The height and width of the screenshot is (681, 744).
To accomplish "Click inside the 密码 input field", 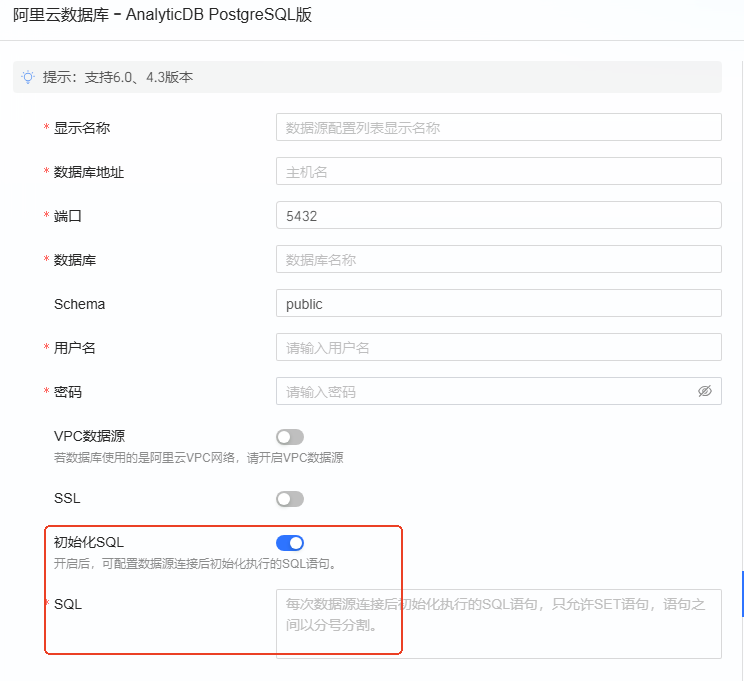I will pos(485,391).
